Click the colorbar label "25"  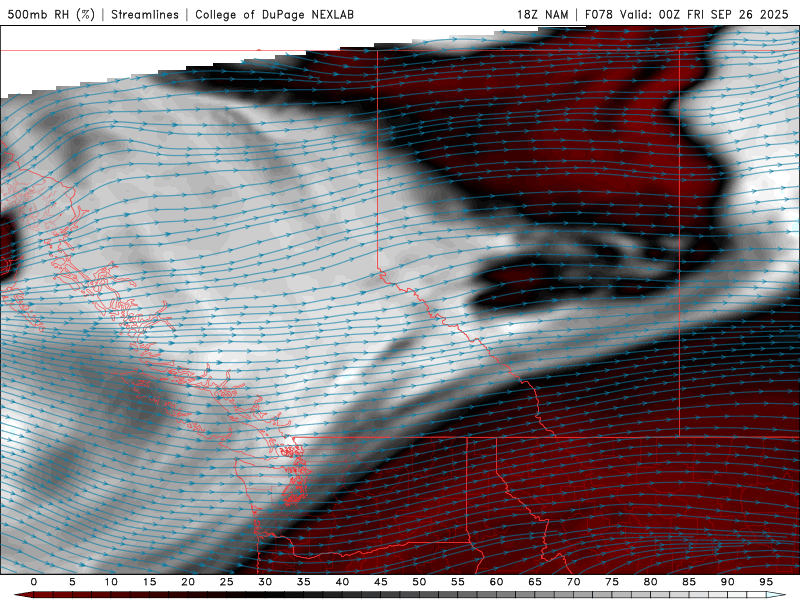[x=227, y=582]
